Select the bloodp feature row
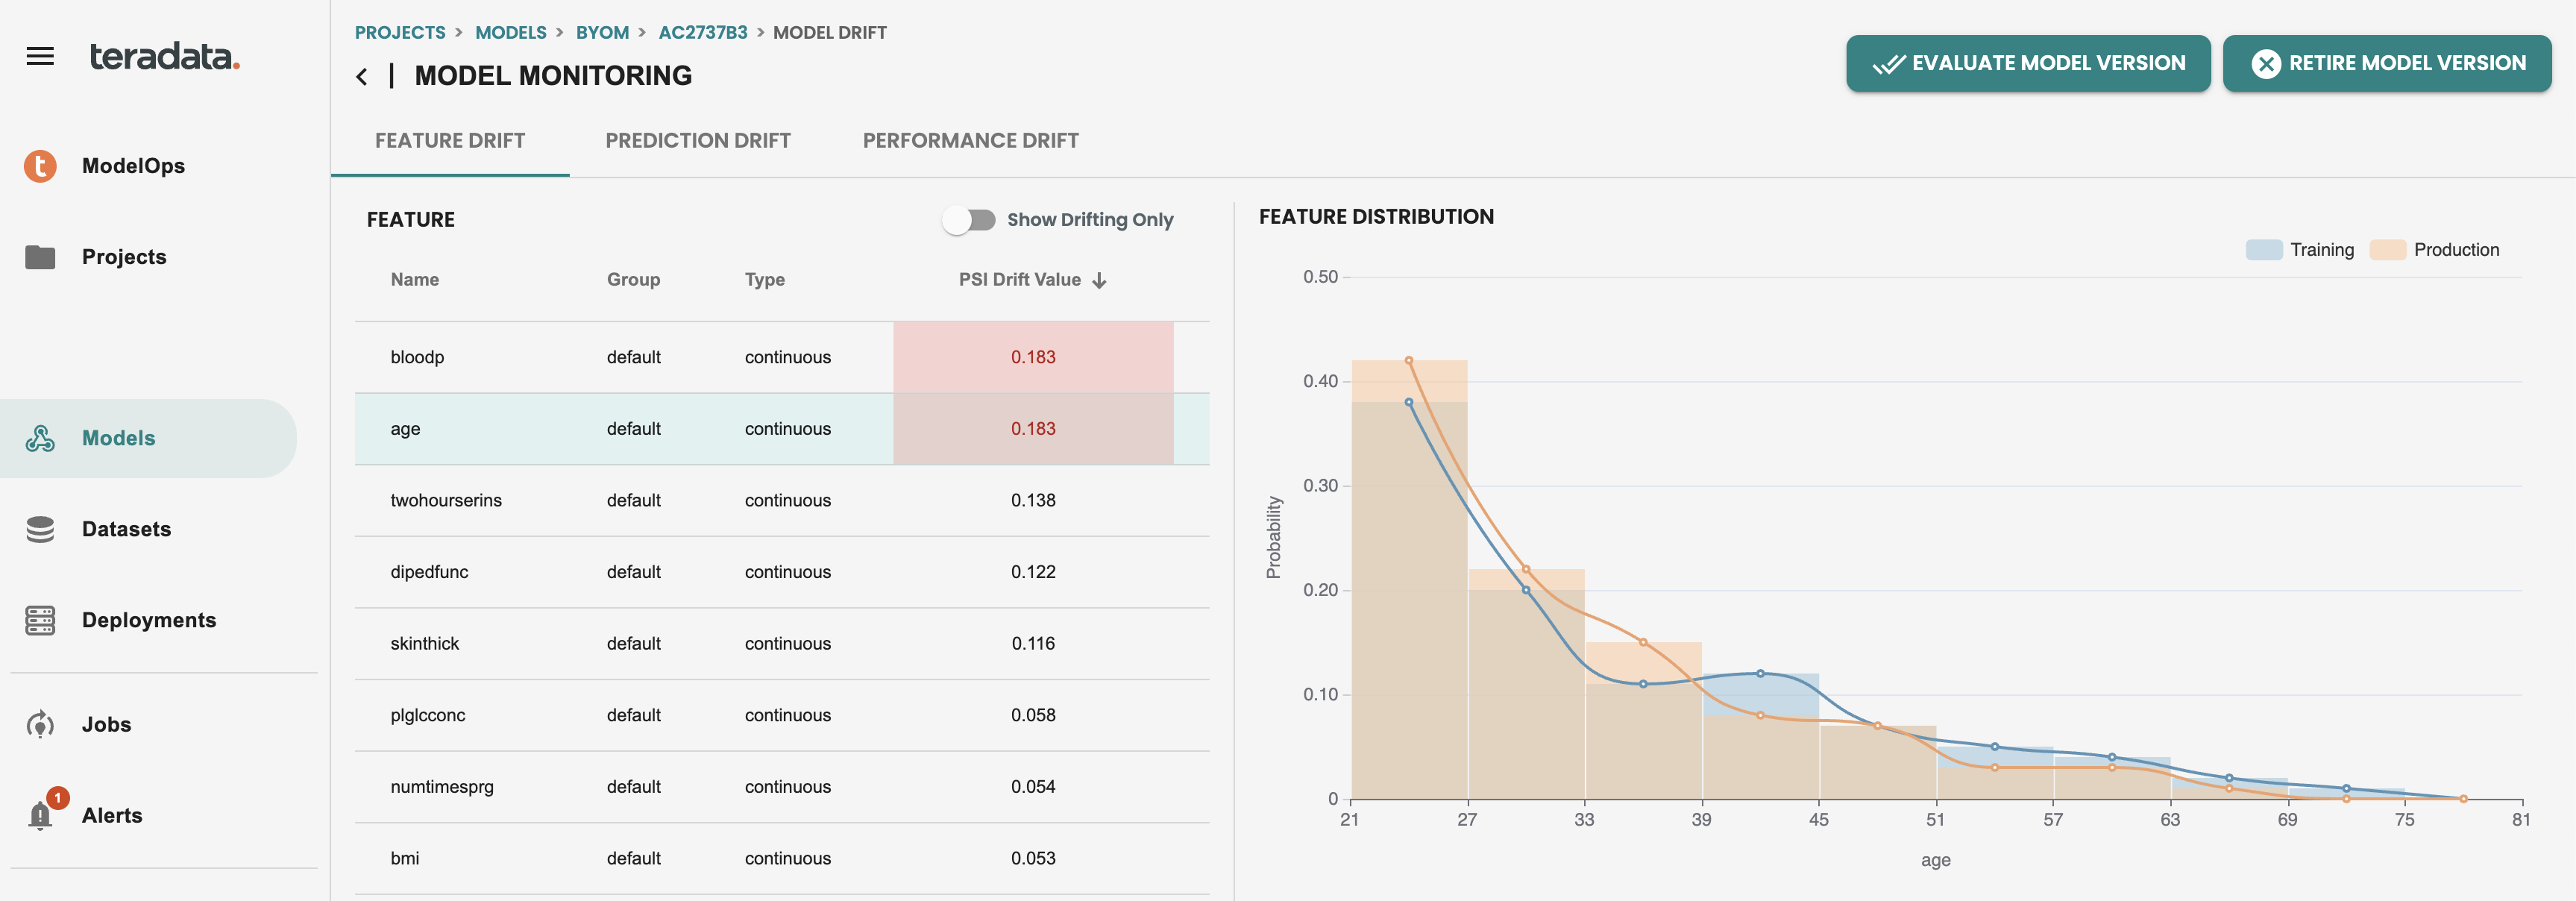2576x901 pixels. point(782,357)
